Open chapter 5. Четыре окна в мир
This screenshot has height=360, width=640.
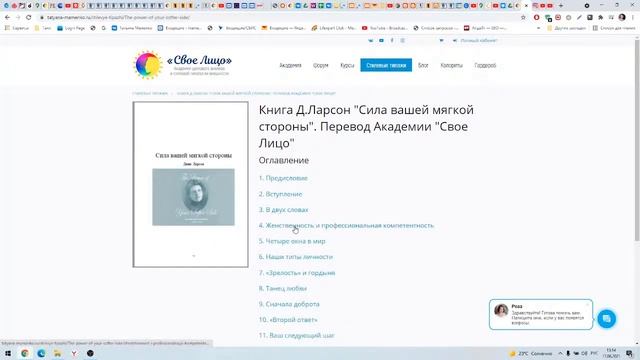[x=292, y=241]
